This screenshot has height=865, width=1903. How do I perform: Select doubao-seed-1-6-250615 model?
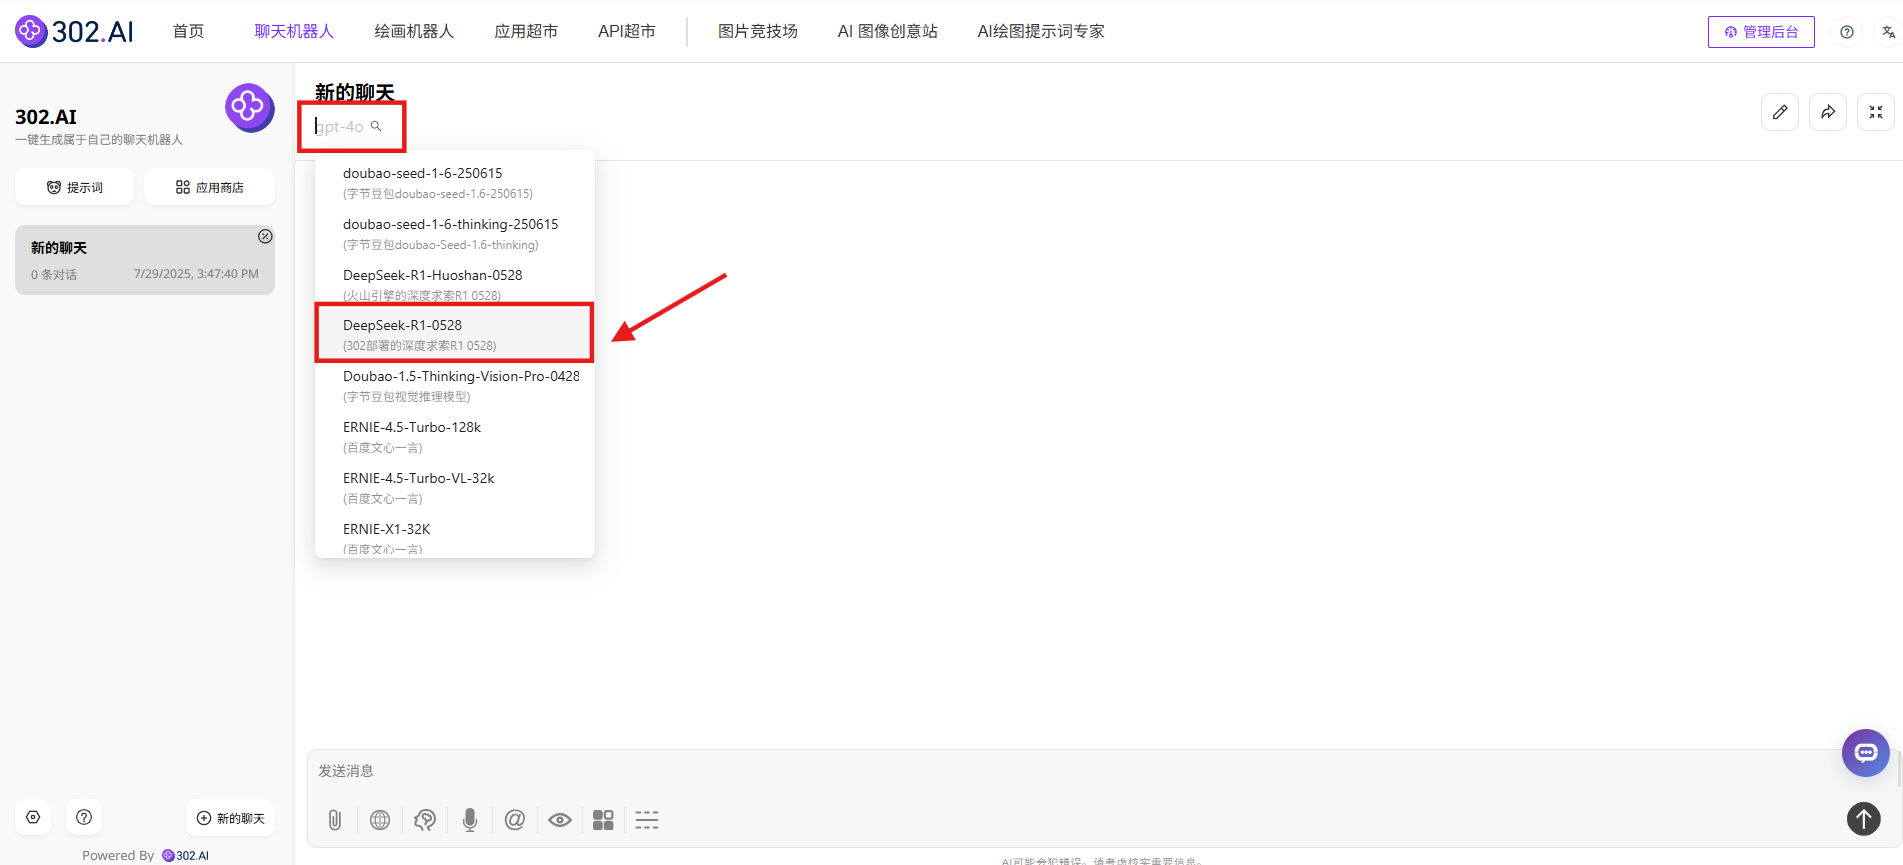pyautogui.click(x=455, y=182)
